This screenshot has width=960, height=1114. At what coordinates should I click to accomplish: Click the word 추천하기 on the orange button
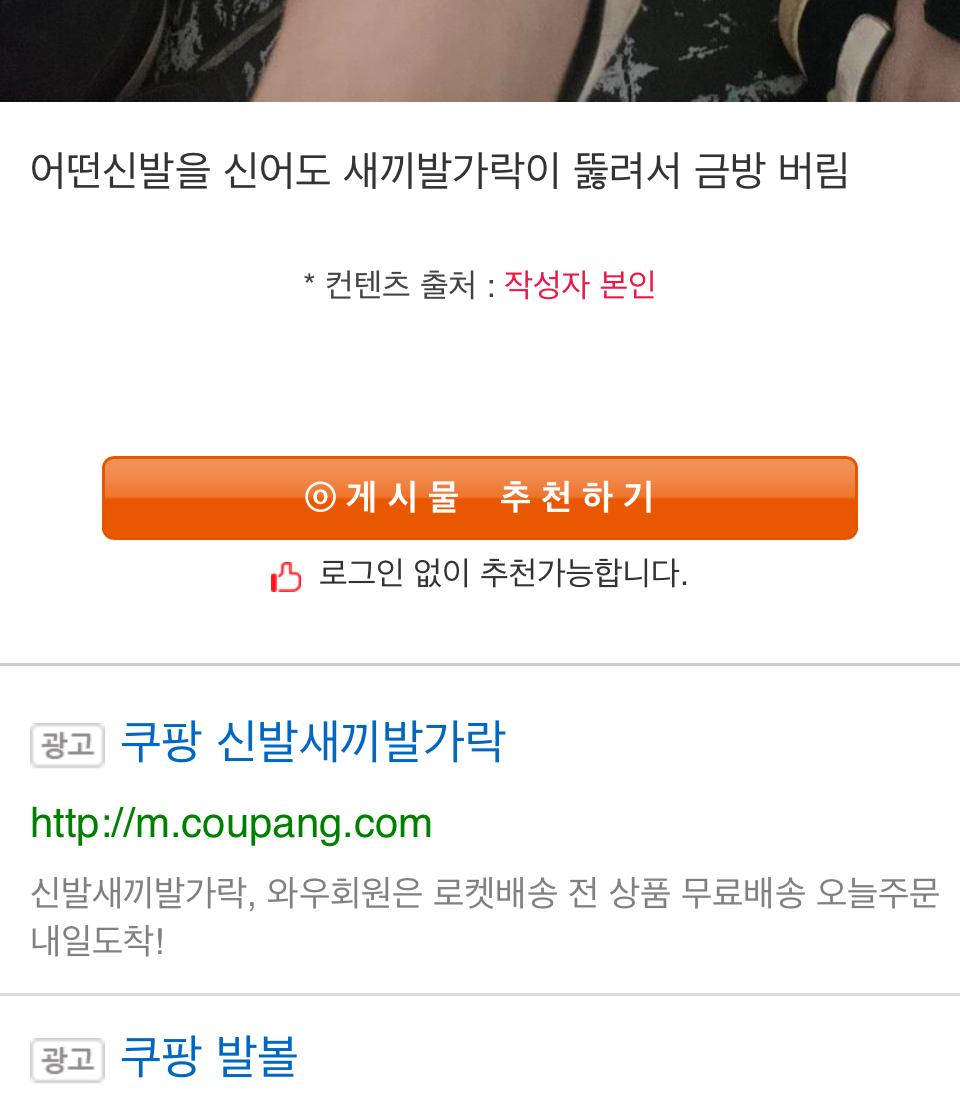pyautogui.click(x=577, y=497)
